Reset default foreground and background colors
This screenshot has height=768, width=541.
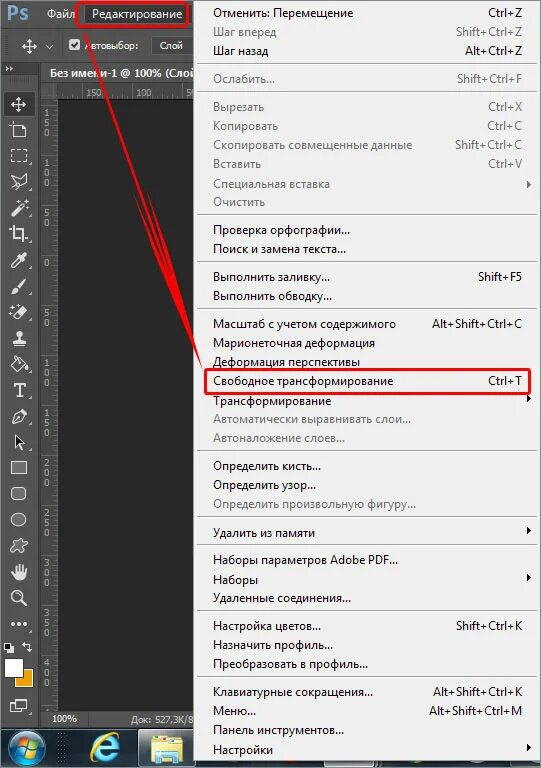pyautogui.click(x=9, y=648)
